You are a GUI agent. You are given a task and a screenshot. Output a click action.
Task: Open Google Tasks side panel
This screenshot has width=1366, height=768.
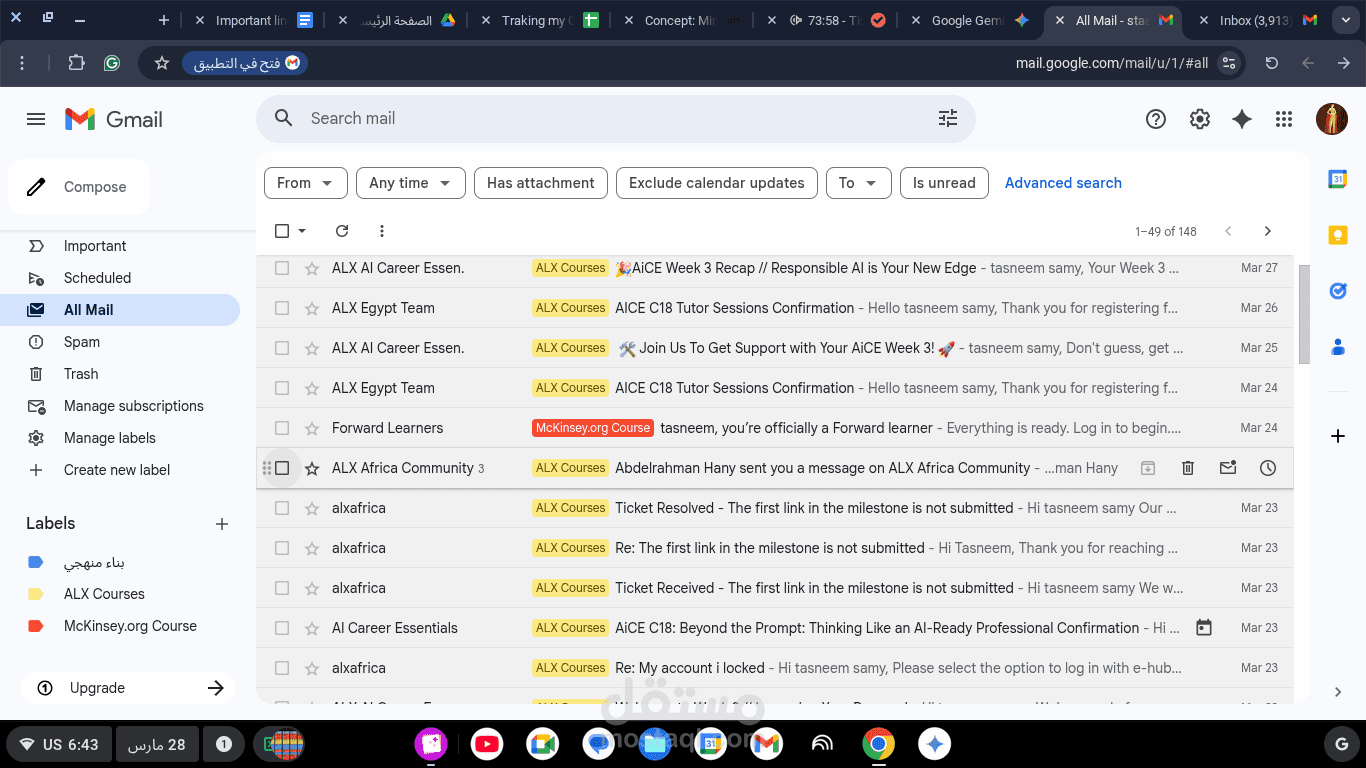1338,291
